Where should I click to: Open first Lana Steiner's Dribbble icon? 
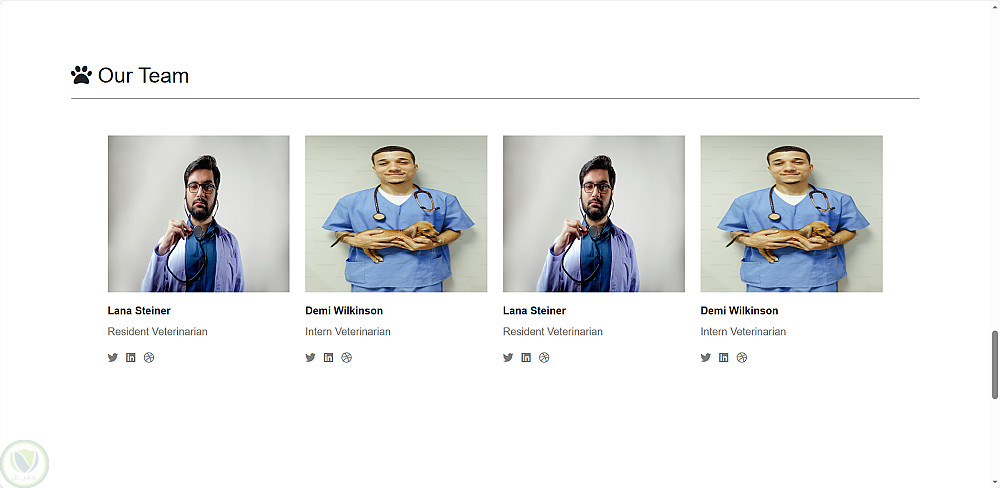[149, 357]
